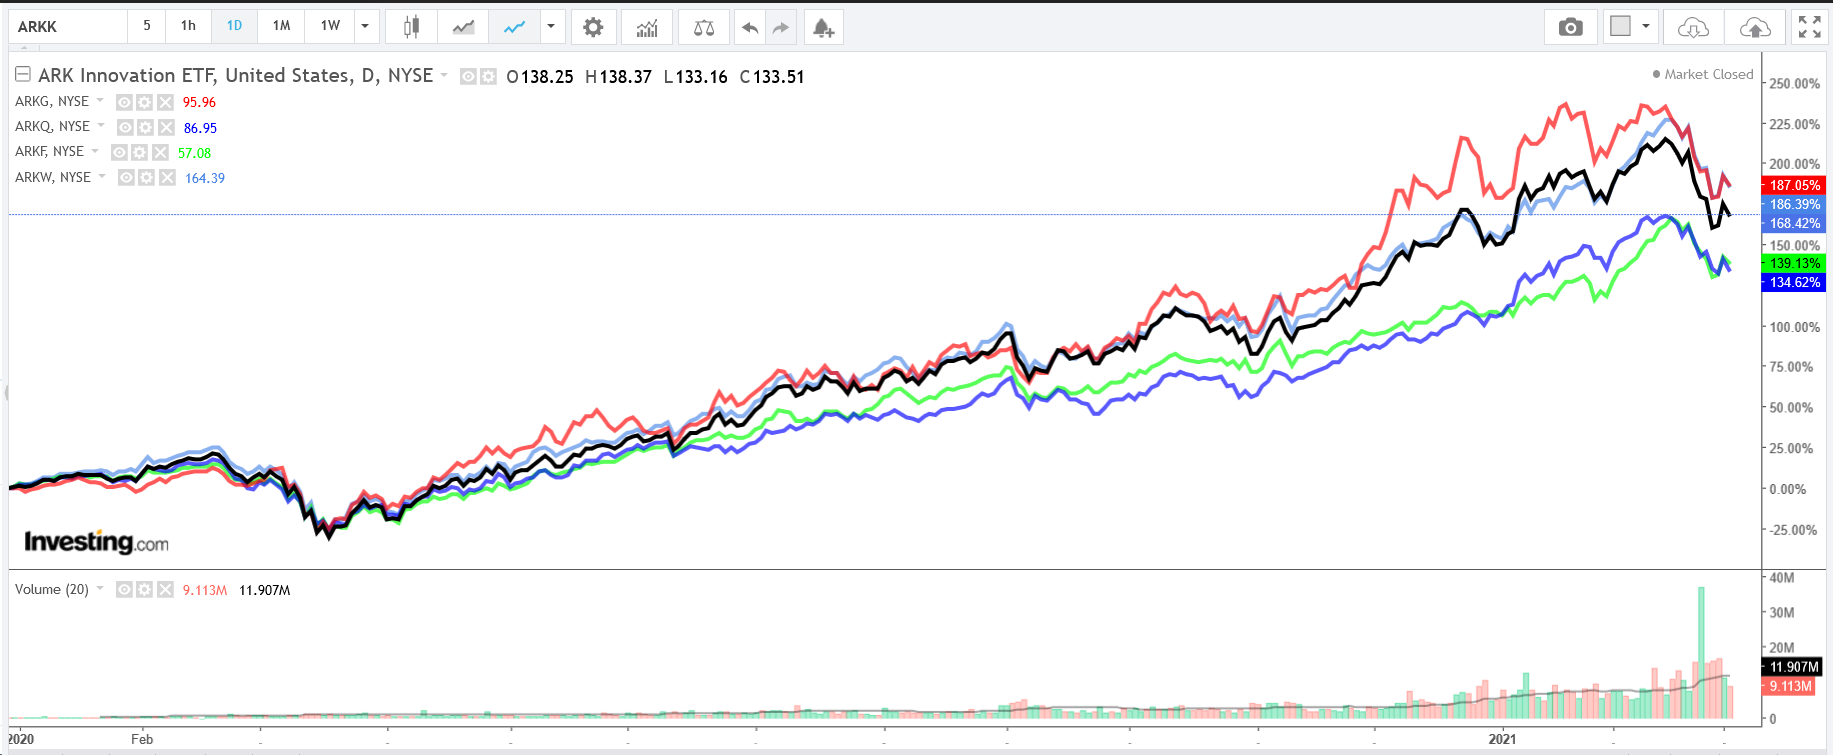
Task: Click the 11.907M volume axis label
Action: [x=1794, y=666]
